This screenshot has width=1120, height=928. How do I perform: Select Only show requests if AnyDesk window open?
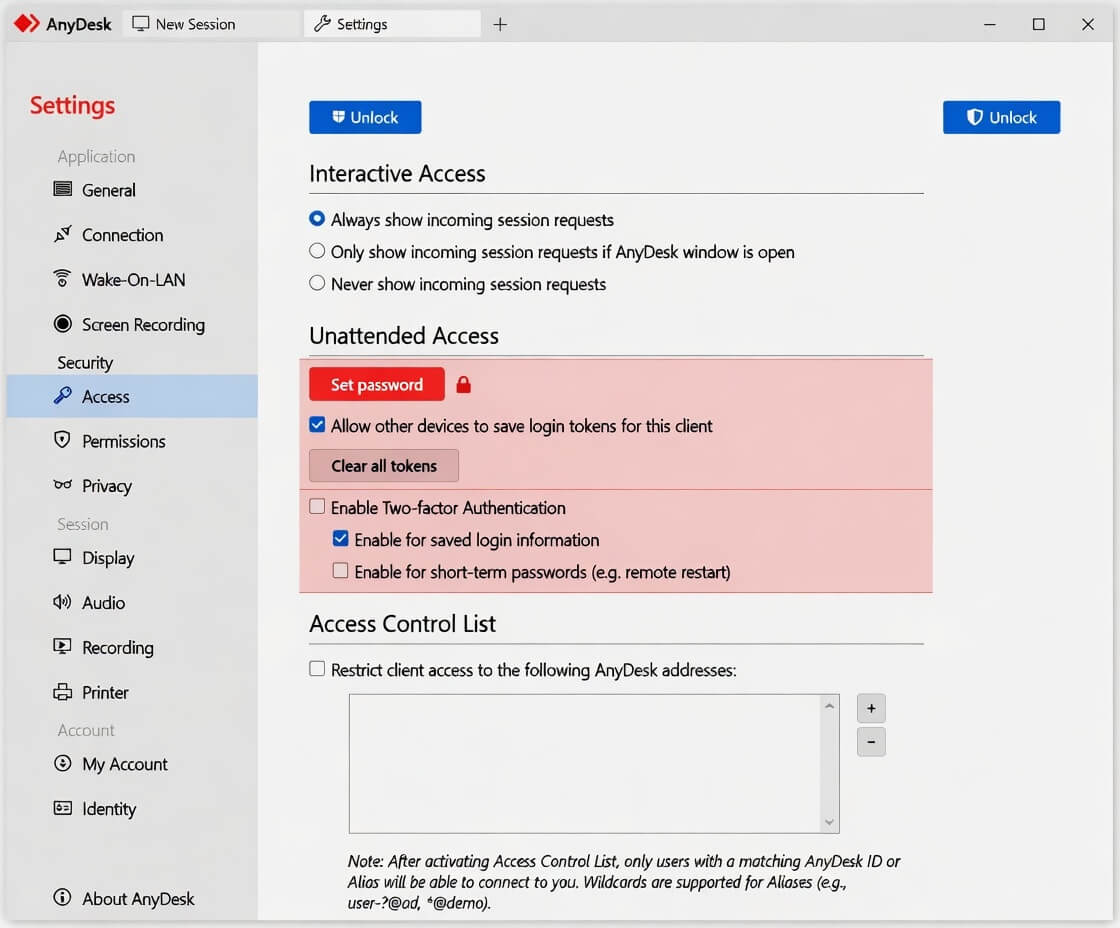click(x=317, y=251)
